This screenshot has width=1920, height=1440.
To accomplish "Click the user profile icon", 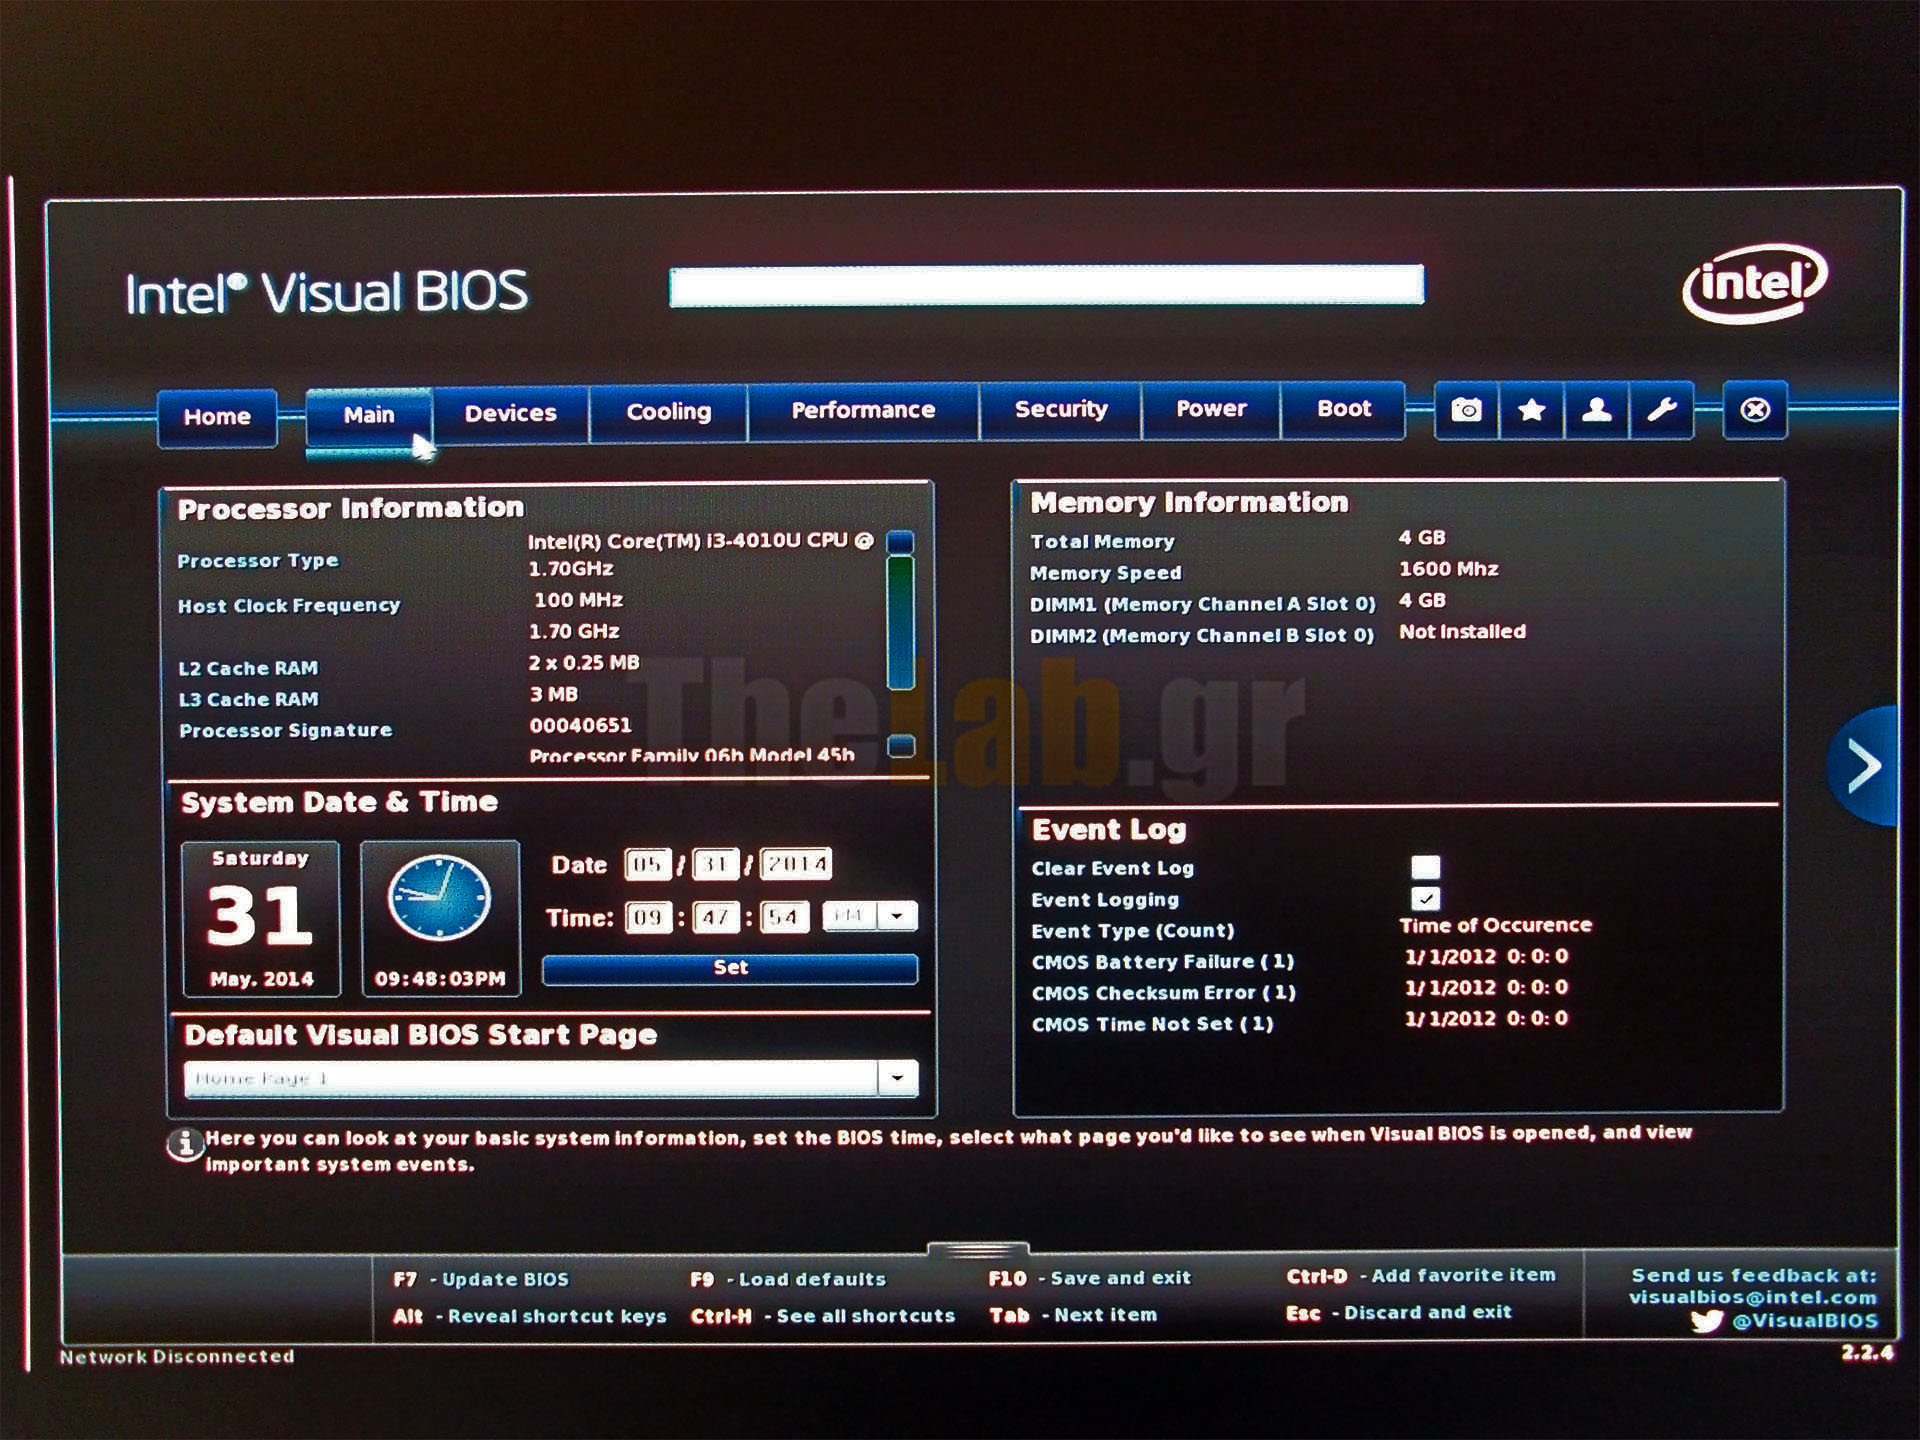I will click(1596, 410).
